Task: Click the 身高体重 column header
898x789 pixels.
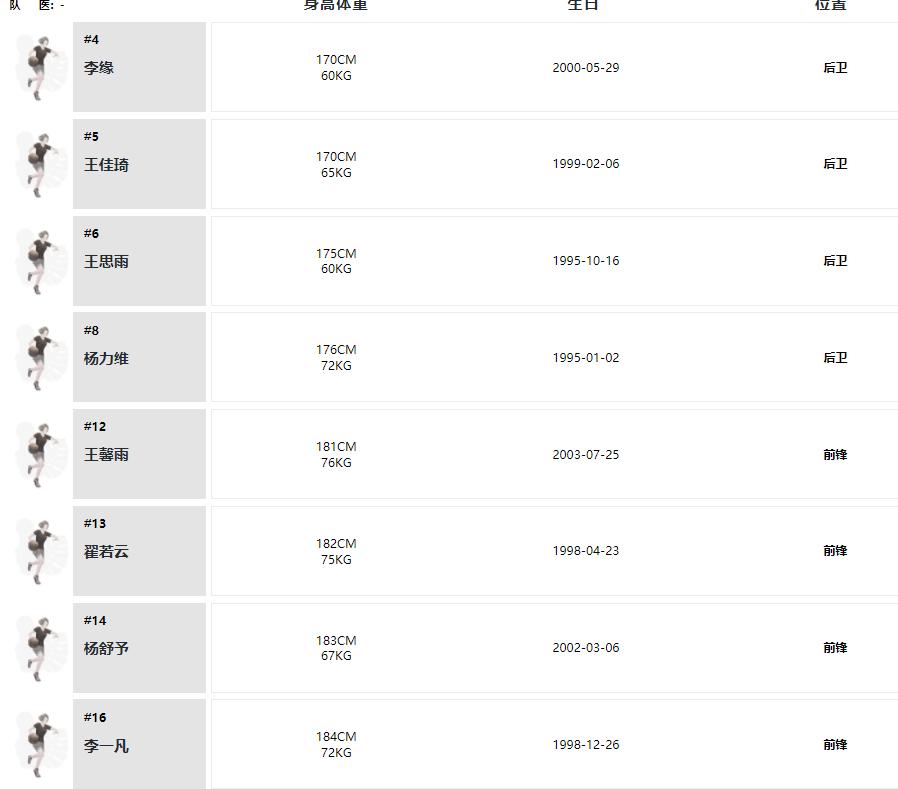Action: point(336,5)
